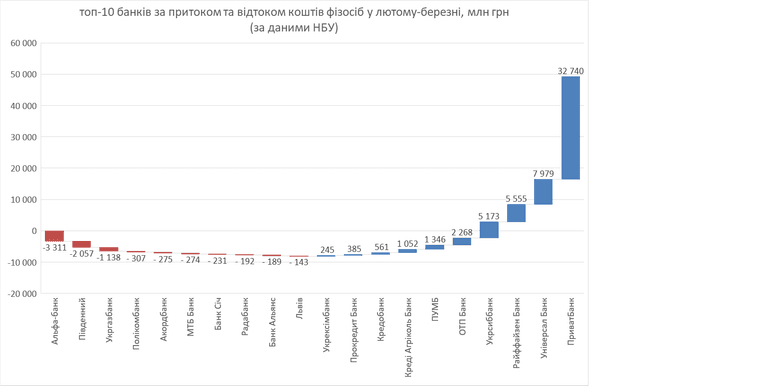Click the Райффайзен Банк axis label
This screenshot has width=764, height=386.
click(516, 332)
